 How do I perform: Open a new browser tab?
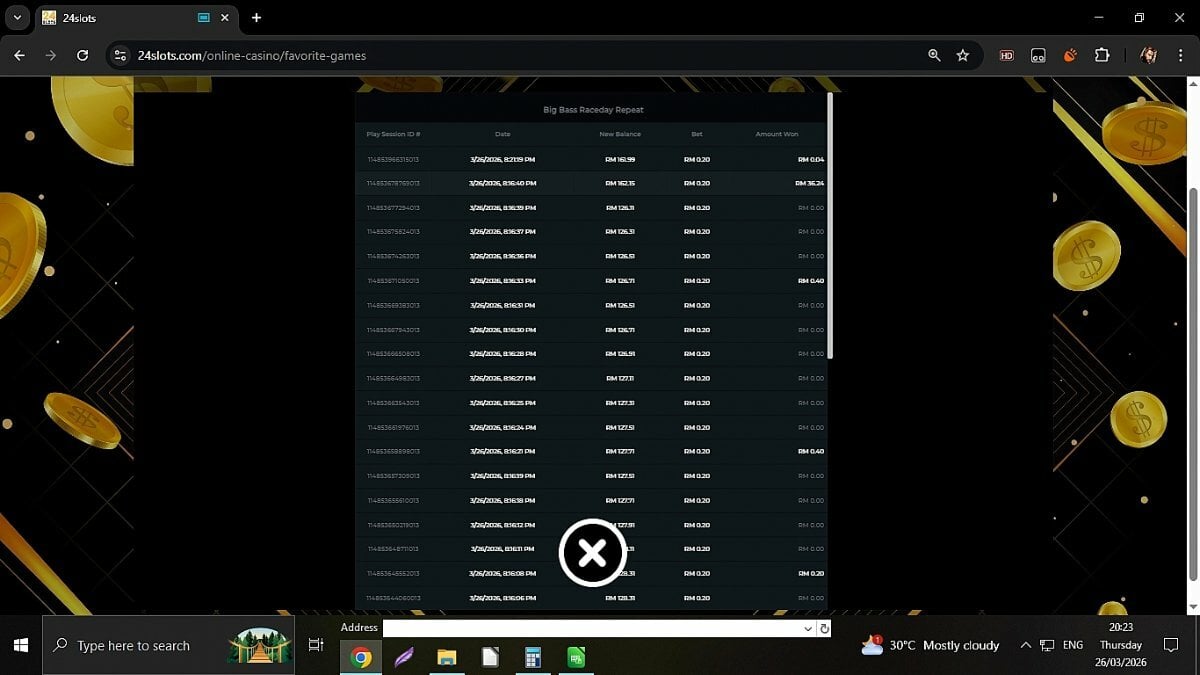click(x=257, y=18)
